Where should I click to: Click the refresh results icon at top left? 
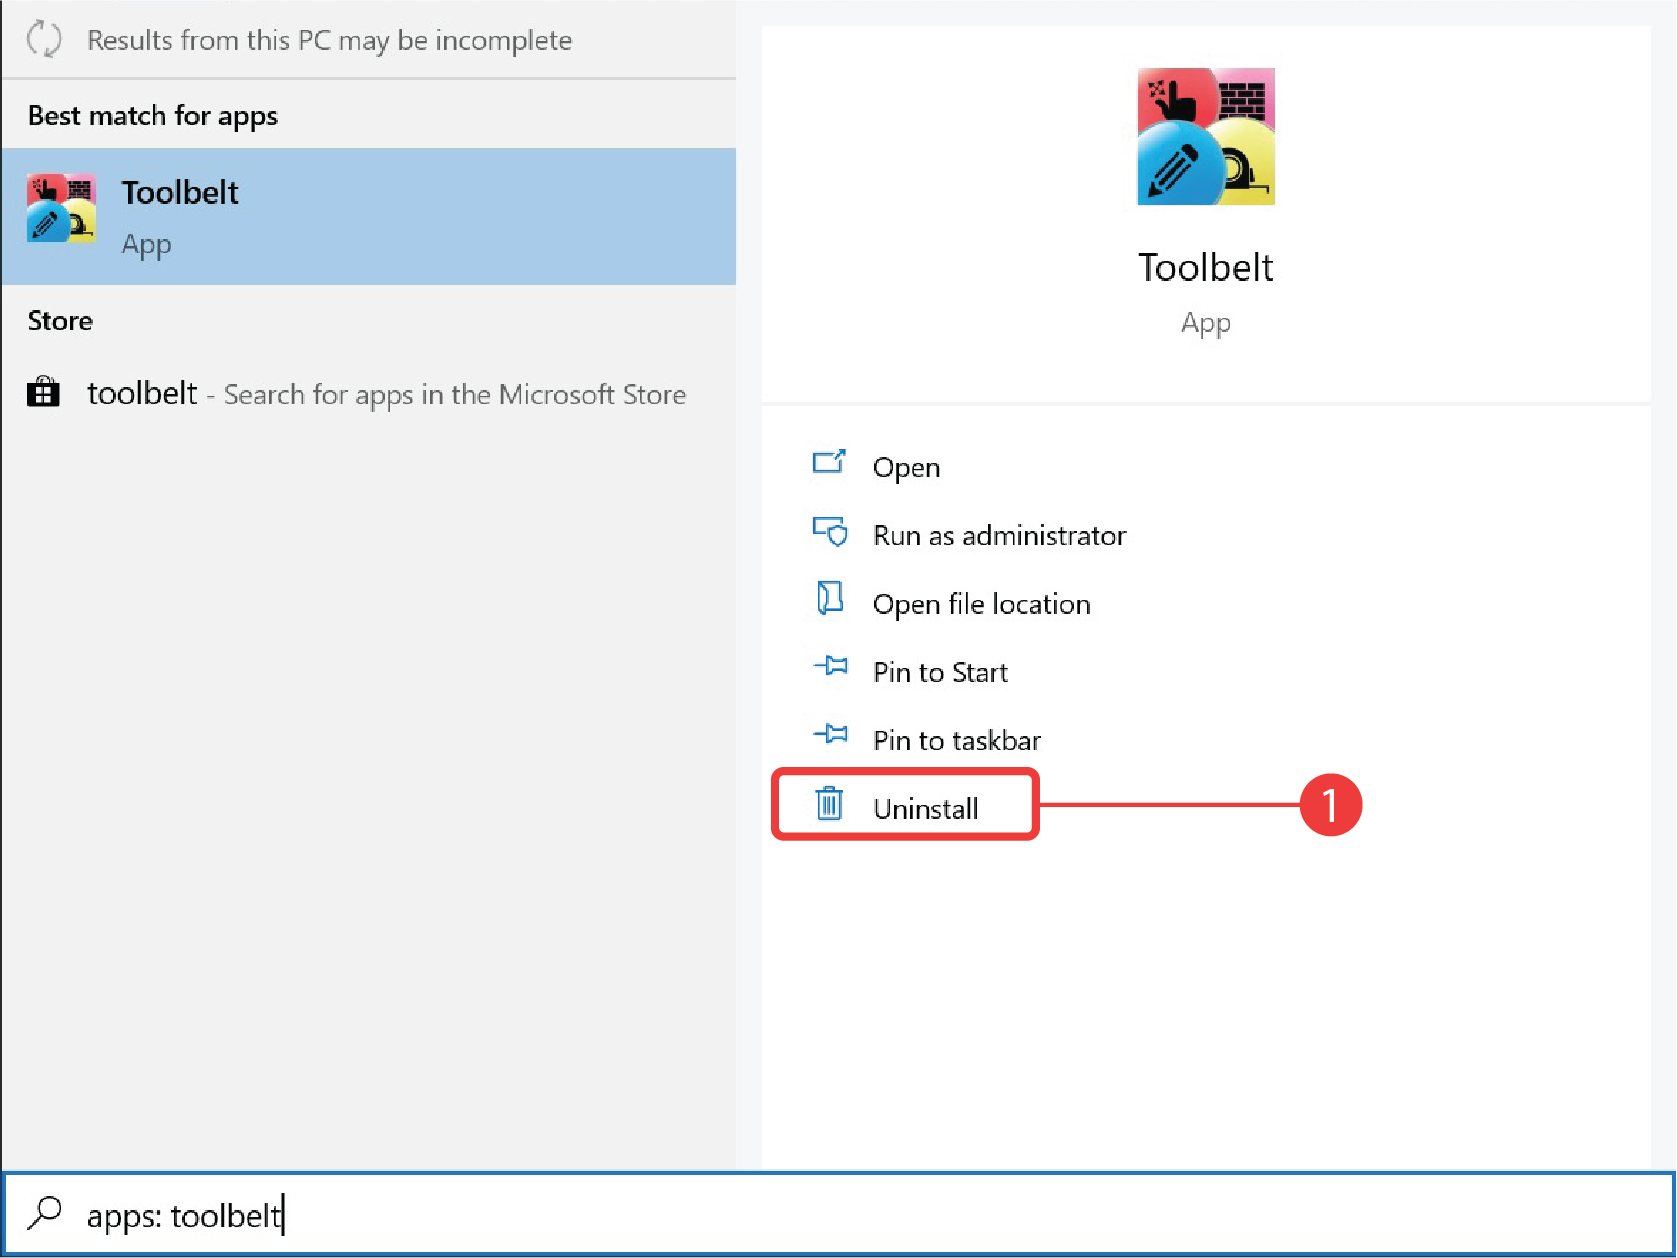pos(43,40)
